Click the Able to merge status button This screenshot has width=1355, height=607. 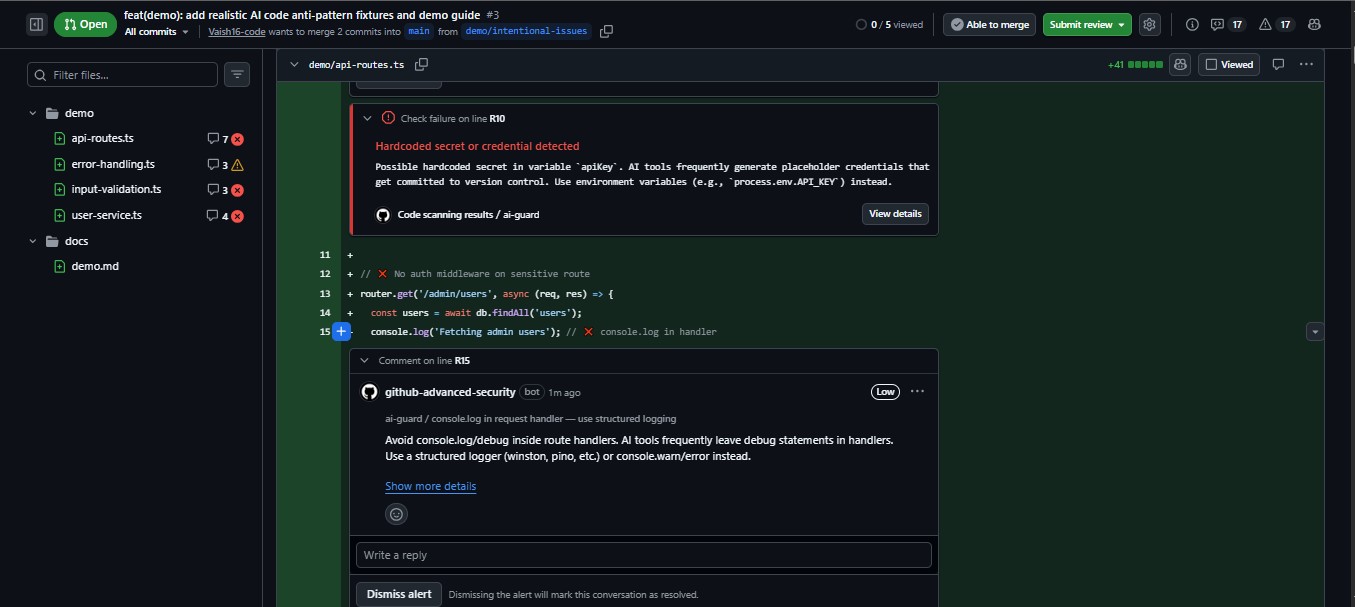coord(989,24)
